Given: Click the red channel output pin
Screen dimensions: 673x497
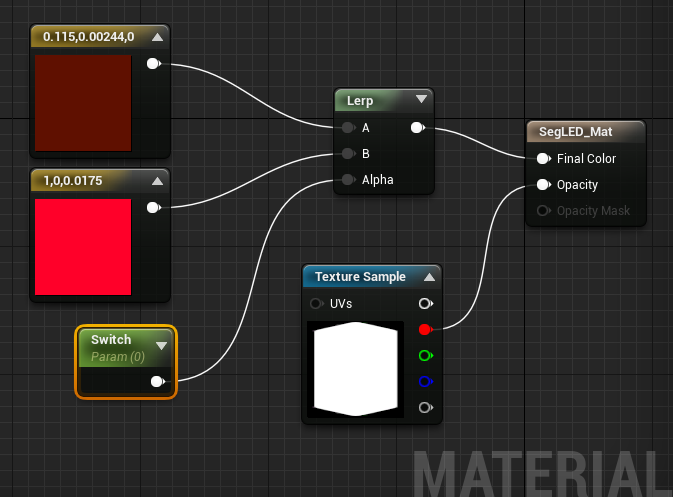Looking at the screenshot, I should 425,330.
